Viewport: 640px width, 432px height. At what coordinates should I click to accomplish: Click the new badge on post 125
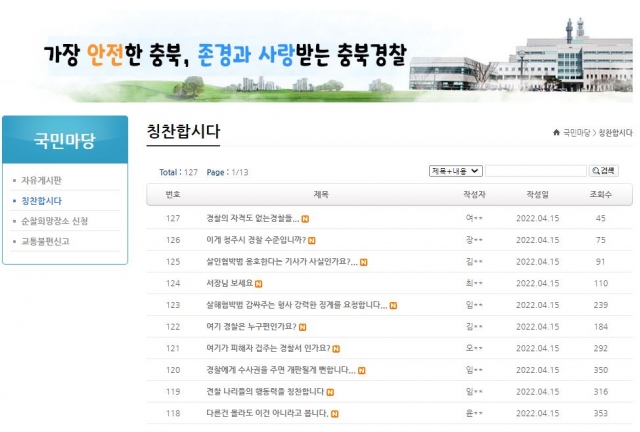[x=364, y=263]
